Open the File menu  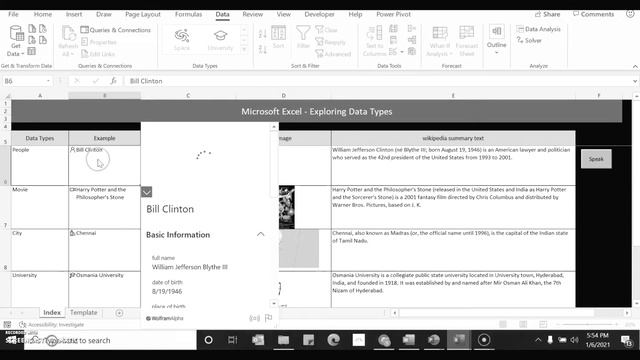point(13,14)
